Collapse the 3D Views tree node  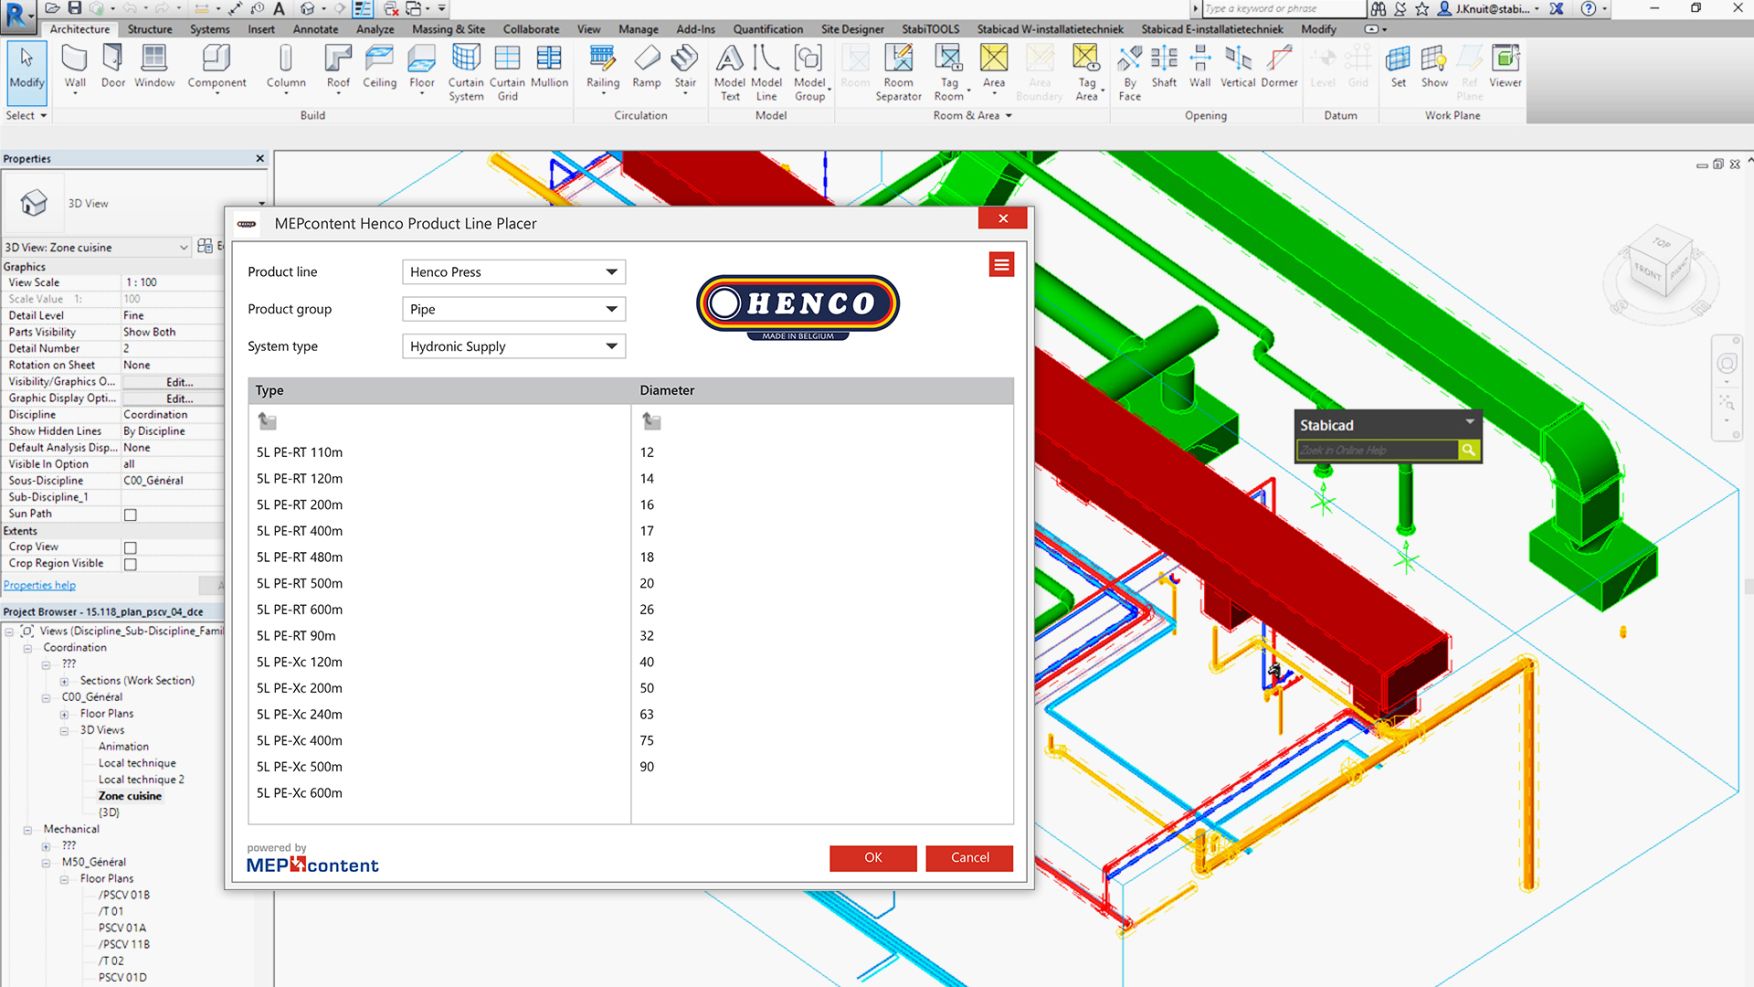tap(65, 731)
